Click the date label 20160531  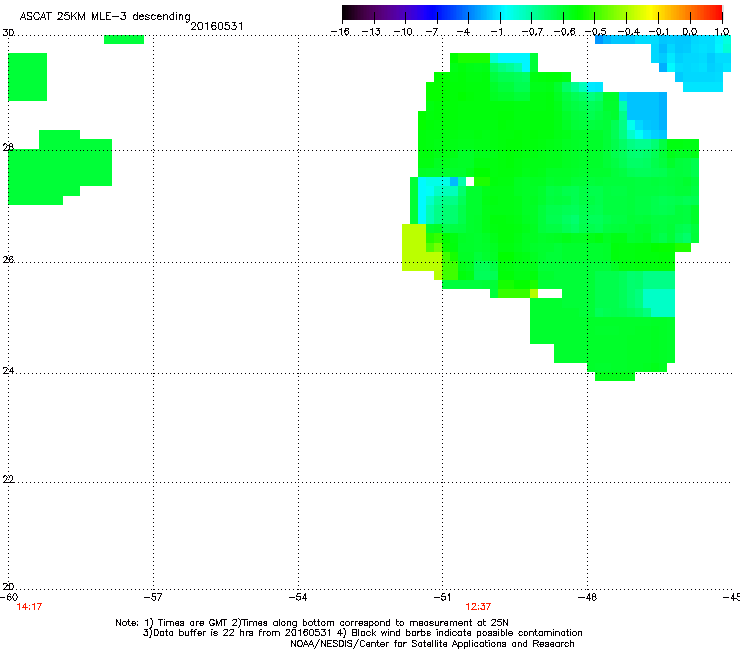[217, 26]
